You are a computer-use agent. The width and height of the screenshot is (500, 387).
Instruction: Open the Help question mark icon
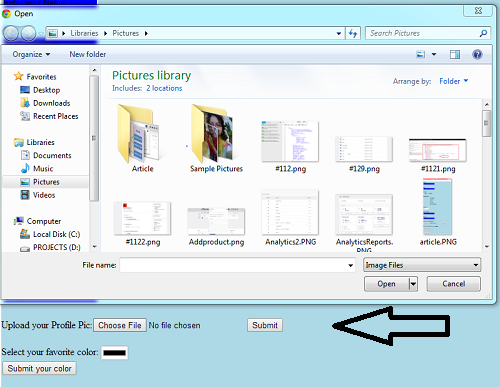477,54
